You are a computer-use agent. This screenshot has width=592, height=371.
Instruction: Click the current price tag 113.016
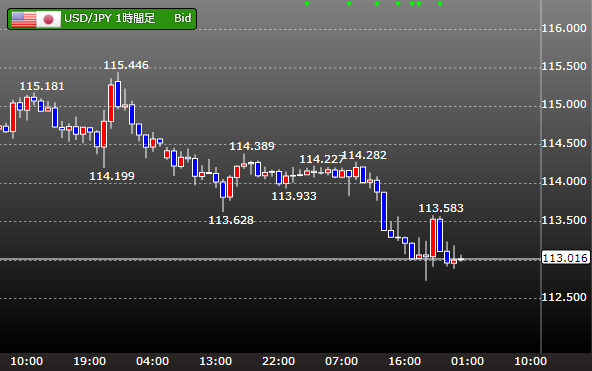tap(565, 258)
